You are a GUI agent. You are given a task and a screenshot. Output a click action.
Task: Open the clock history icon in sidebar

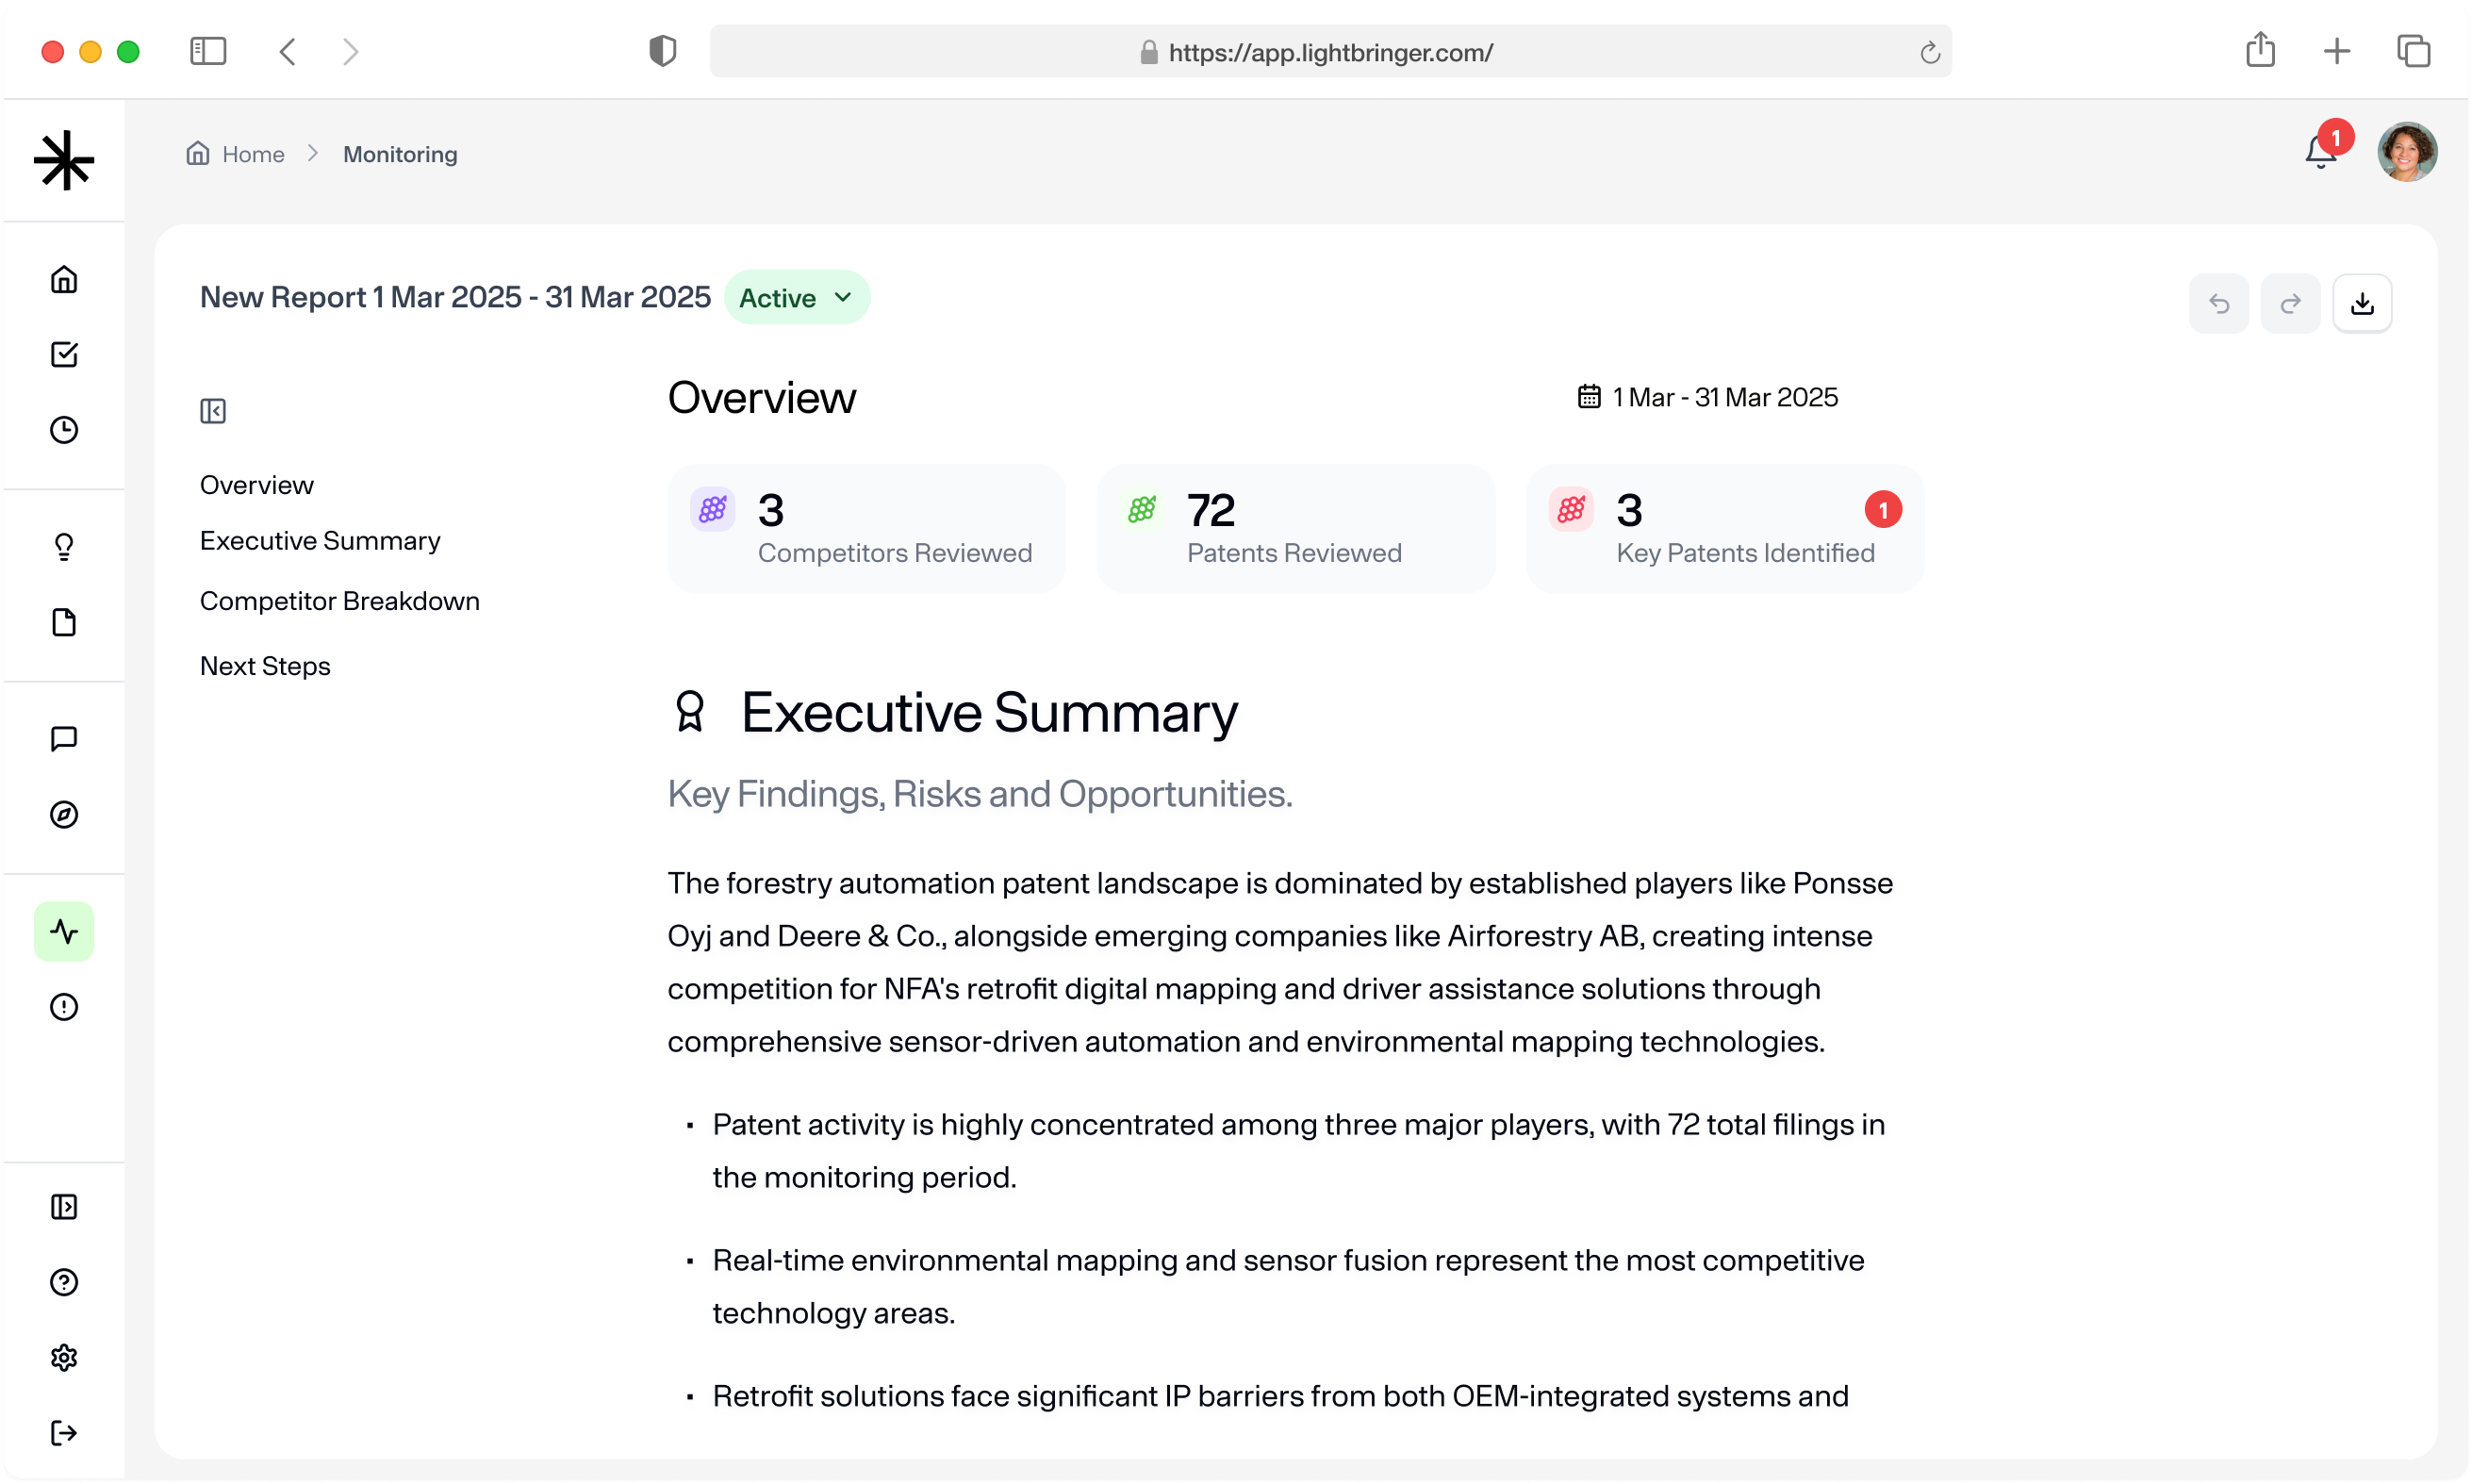point(64,430)
